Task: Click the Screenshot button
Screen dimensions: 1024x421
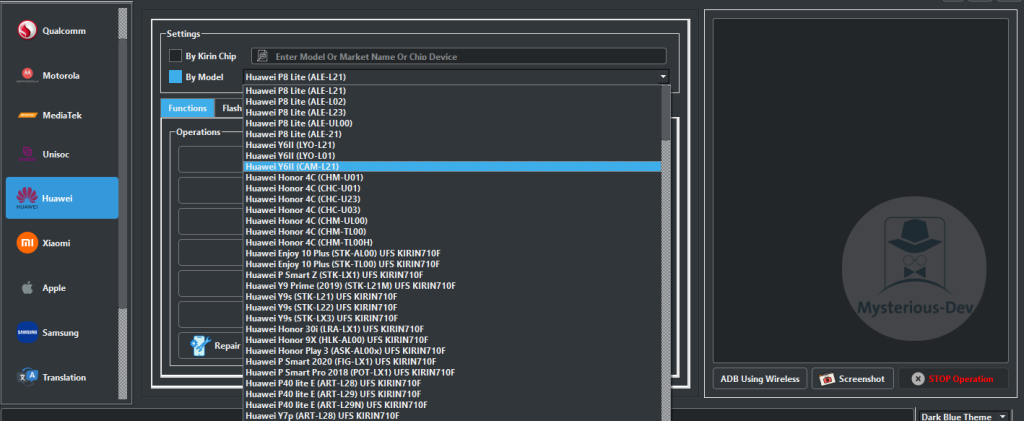Action: click(x=852, y=379)
